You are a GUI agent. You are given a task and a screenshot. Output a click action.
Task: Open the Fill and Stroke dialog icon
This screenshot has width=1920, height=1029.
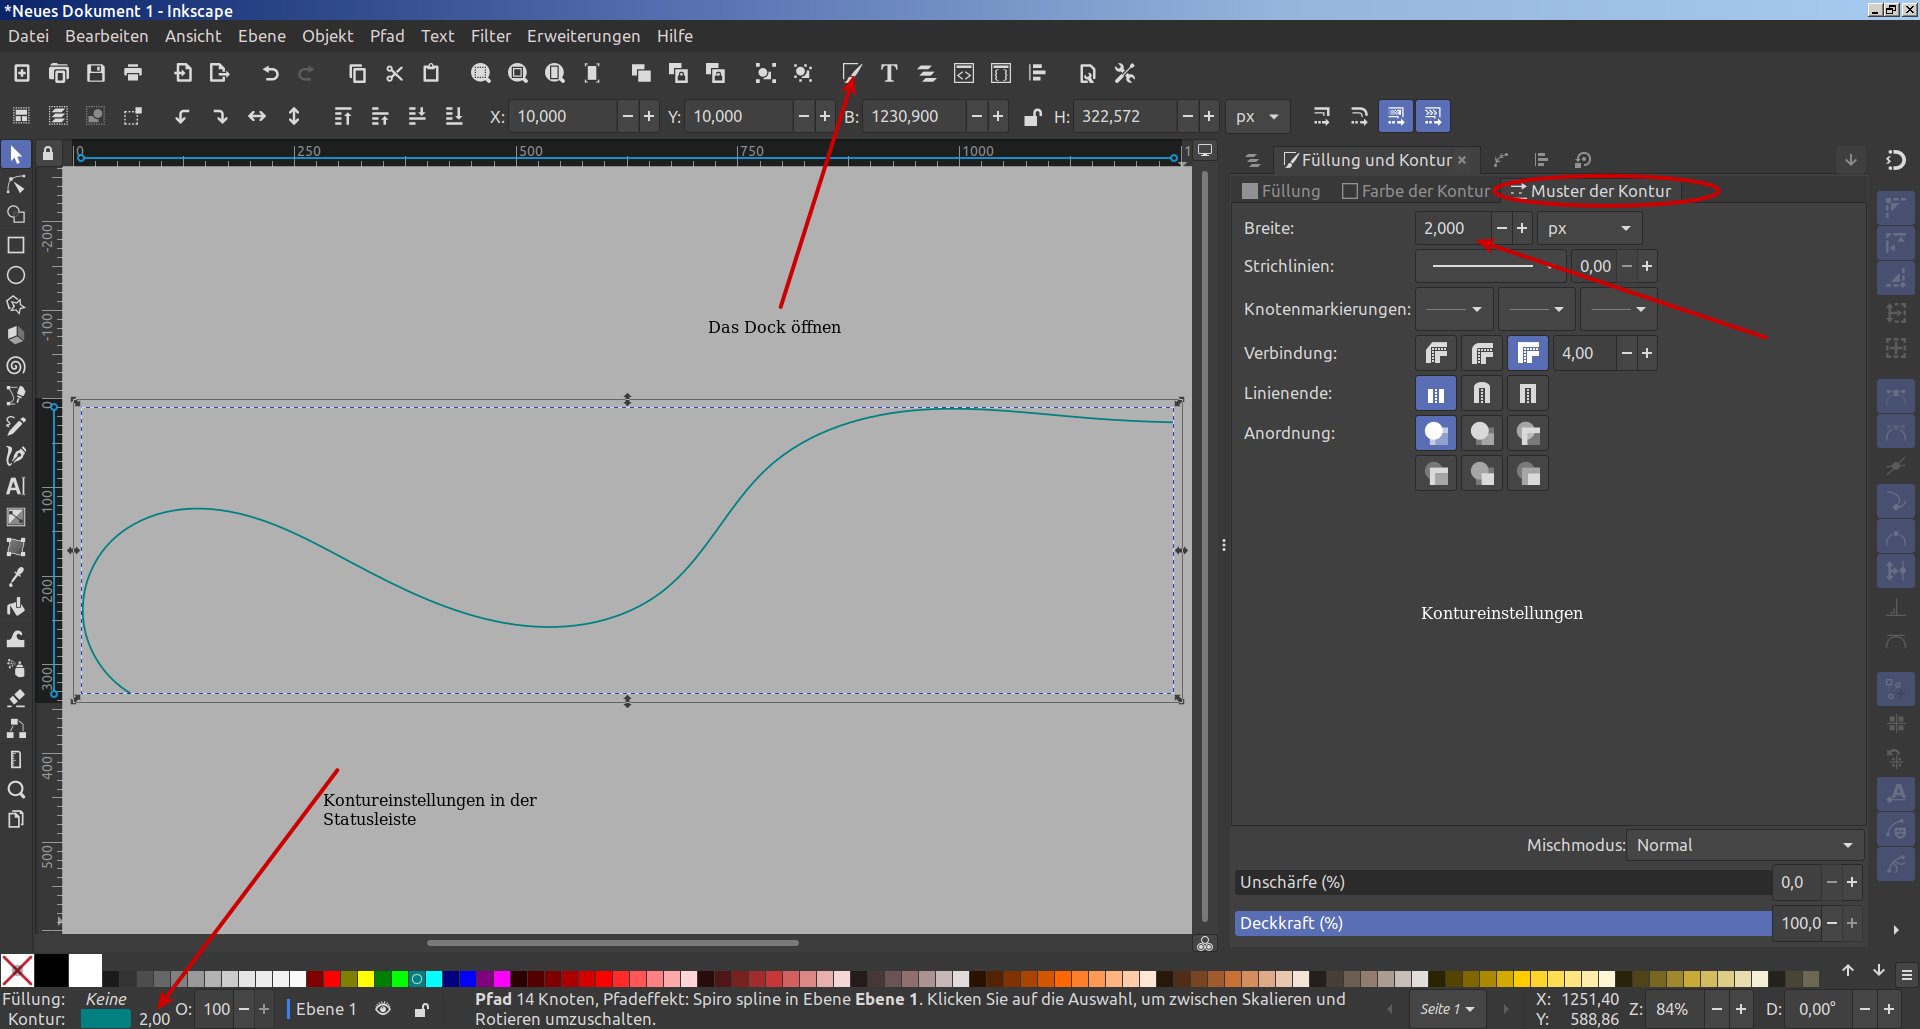click(851, 73)
